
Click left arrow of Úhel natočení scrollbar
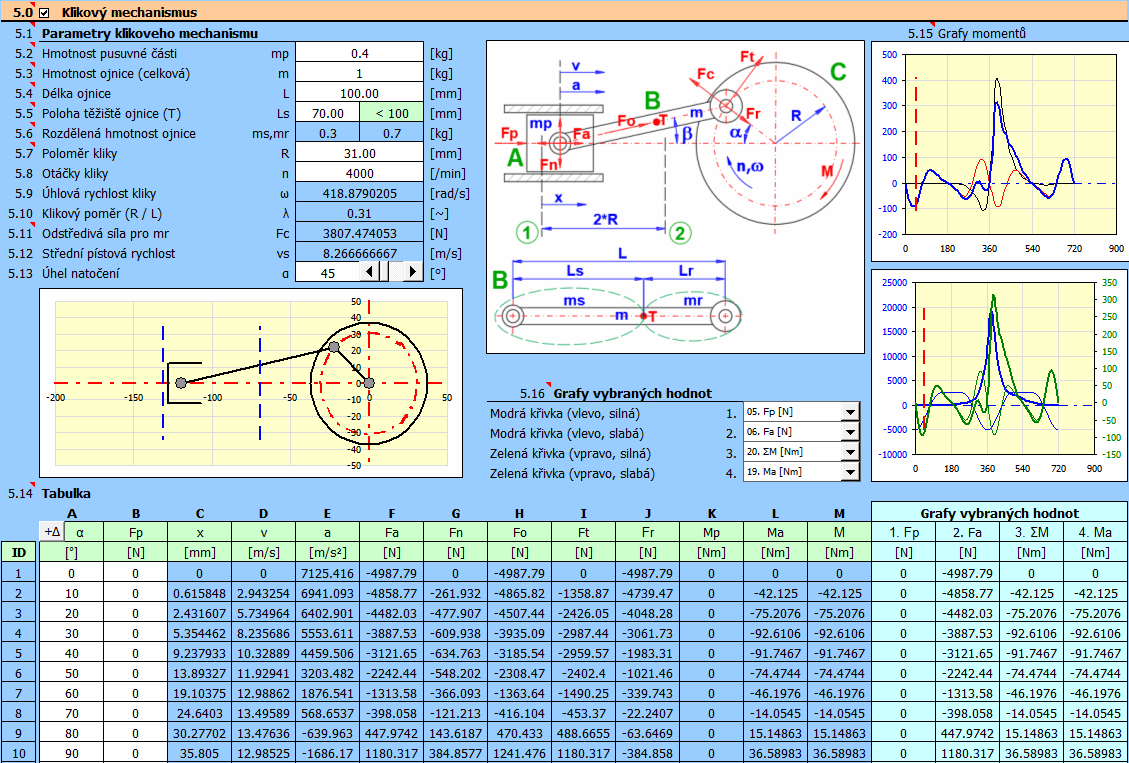point(368,272)
